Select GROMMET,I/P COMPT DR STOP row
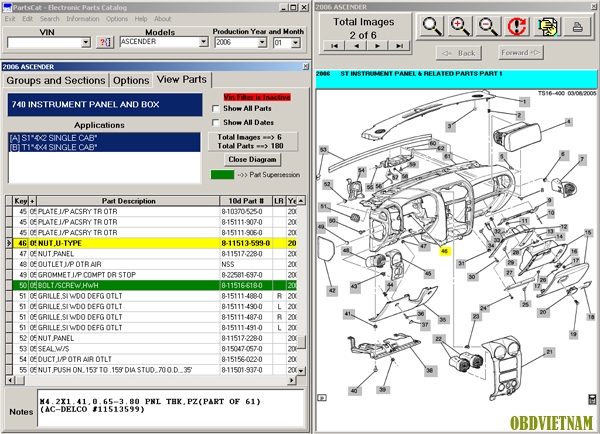Screen dimensions: 600x434 155,275
